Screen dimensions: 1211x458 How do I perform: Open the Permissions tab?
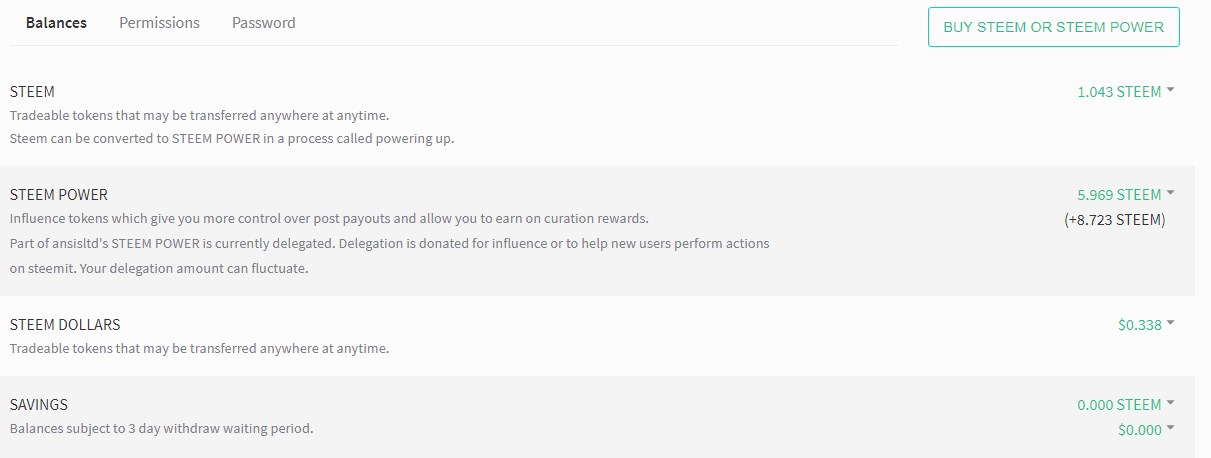point(159,22)
